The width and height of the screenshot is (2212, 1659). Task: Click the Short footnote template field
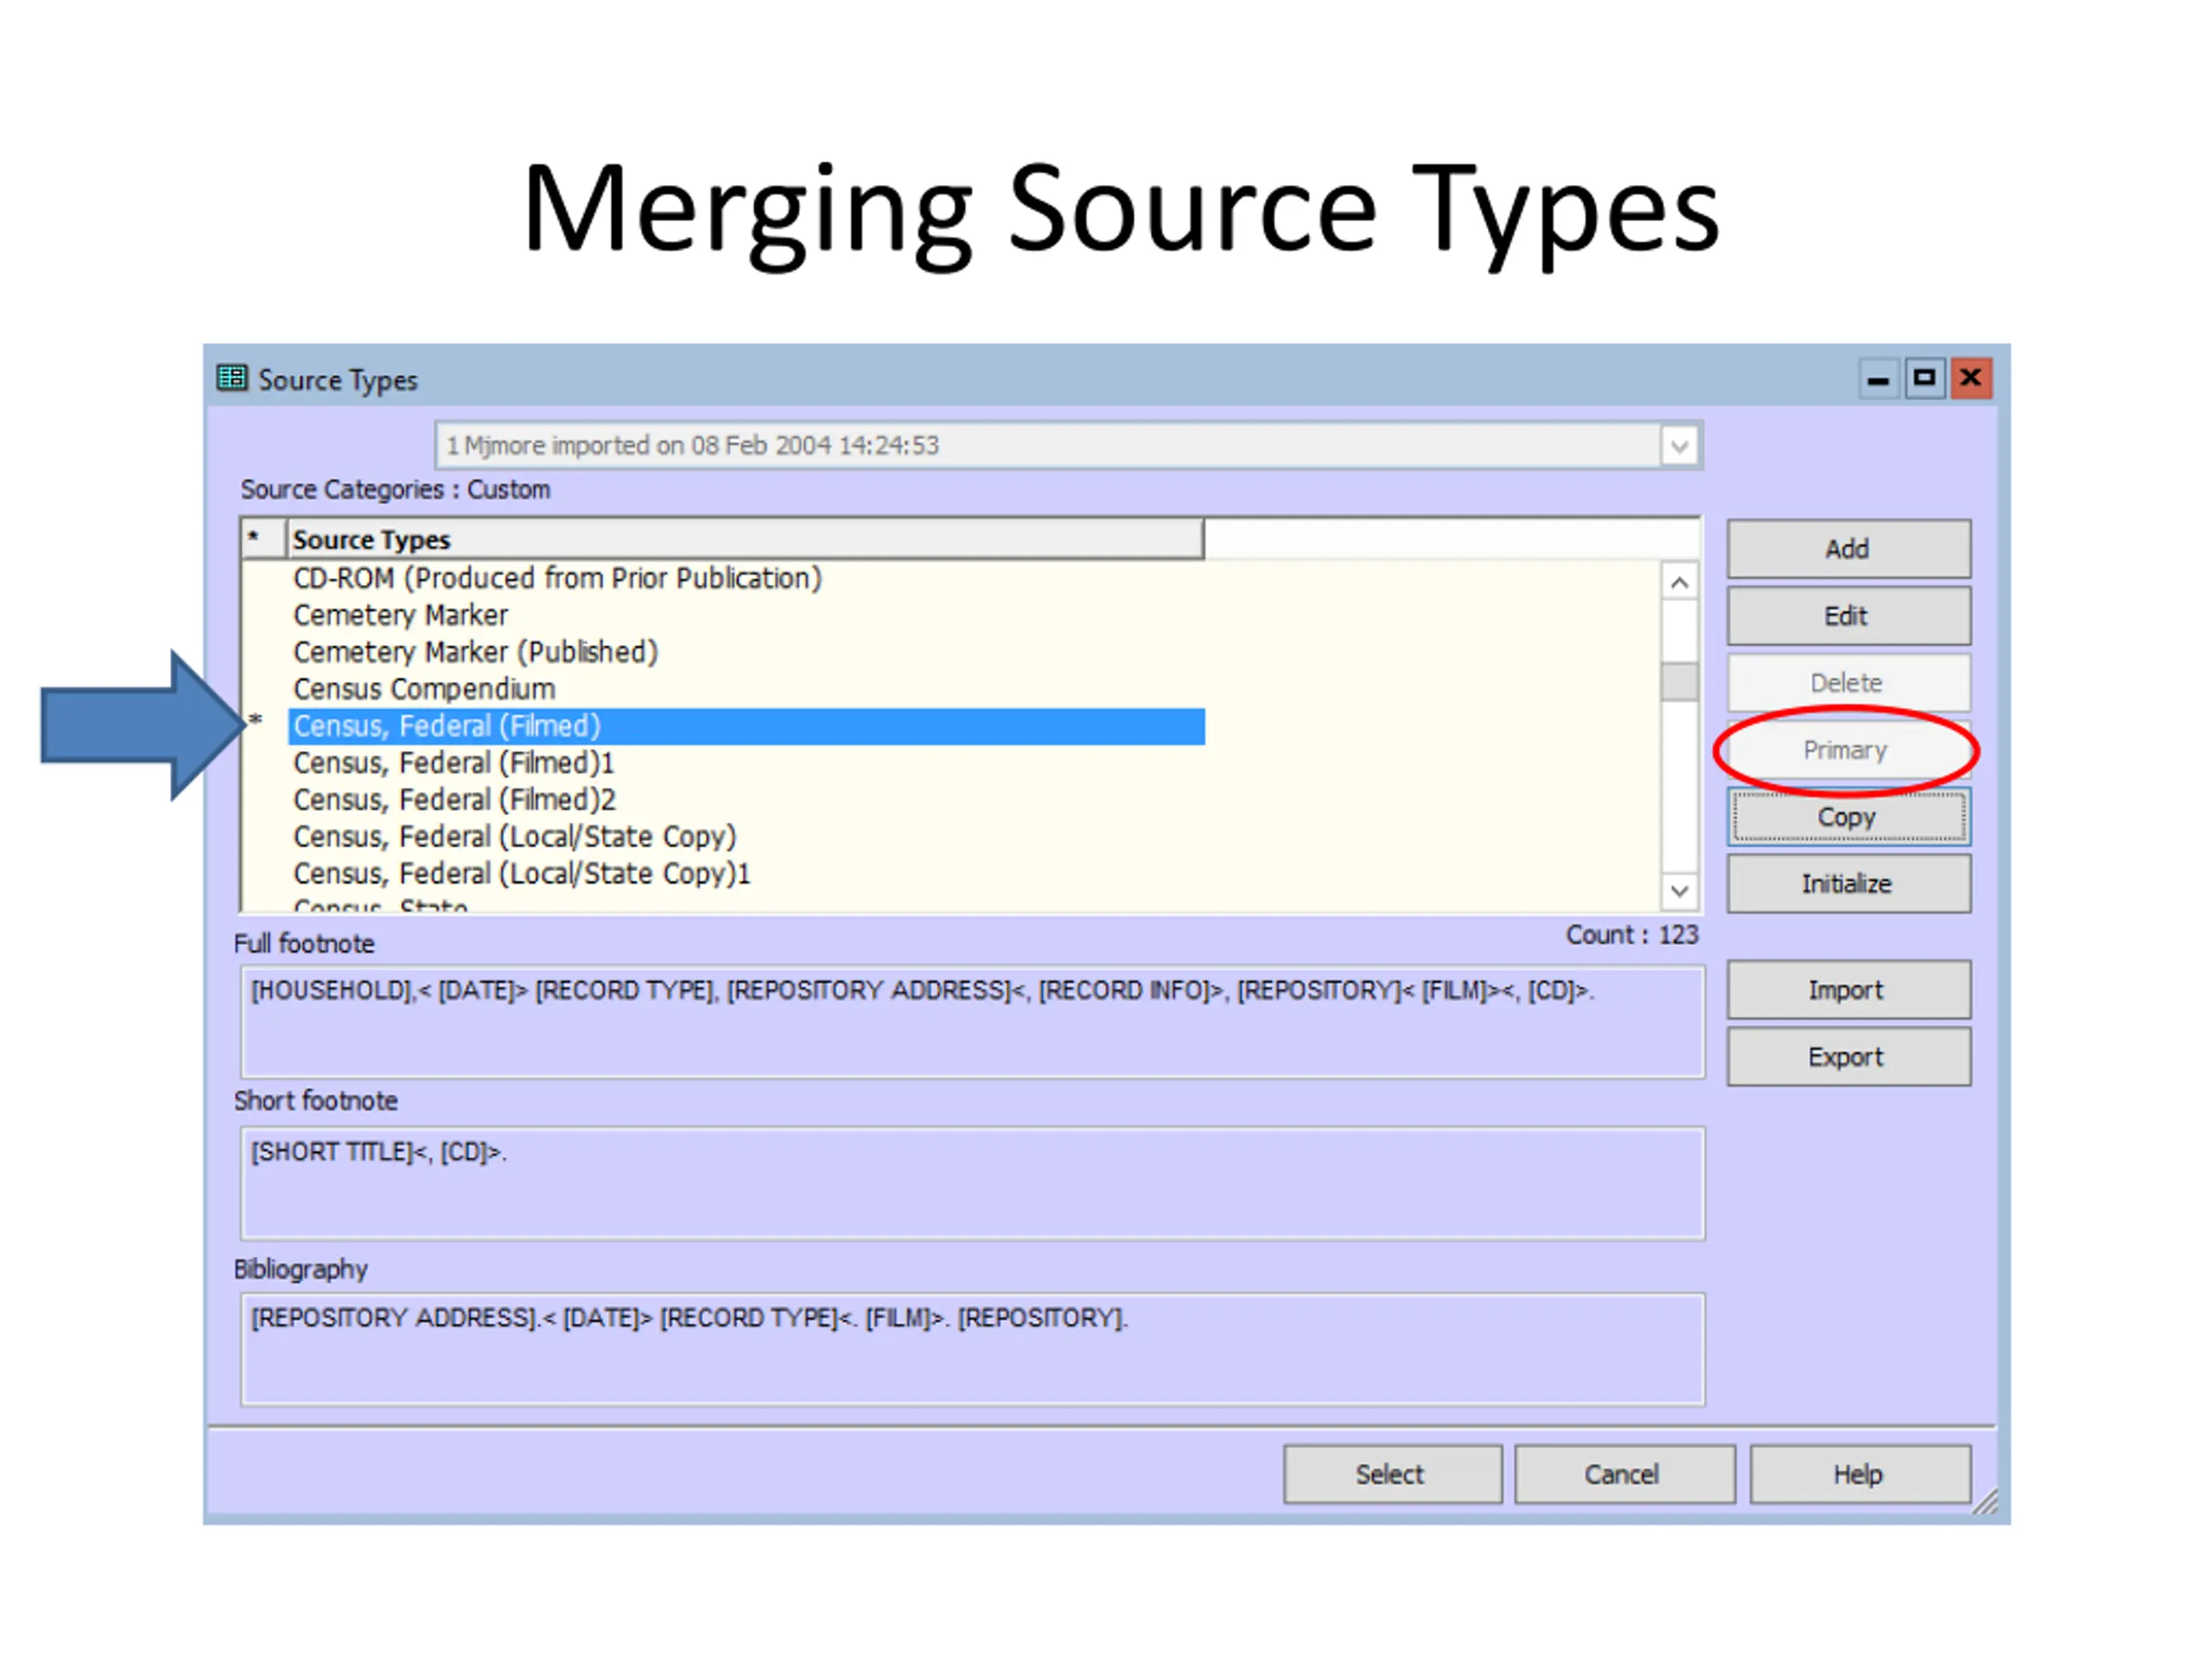[x=972, y=1184]
